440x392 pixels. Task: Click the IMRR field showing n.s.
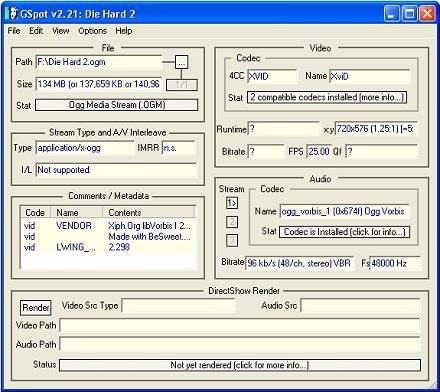178,148
